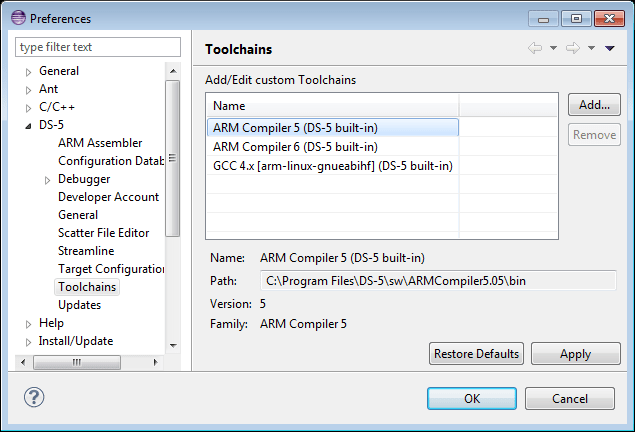The image size is (635, 432).
Task: Select General under DS-5
Action: pos(78,215)
